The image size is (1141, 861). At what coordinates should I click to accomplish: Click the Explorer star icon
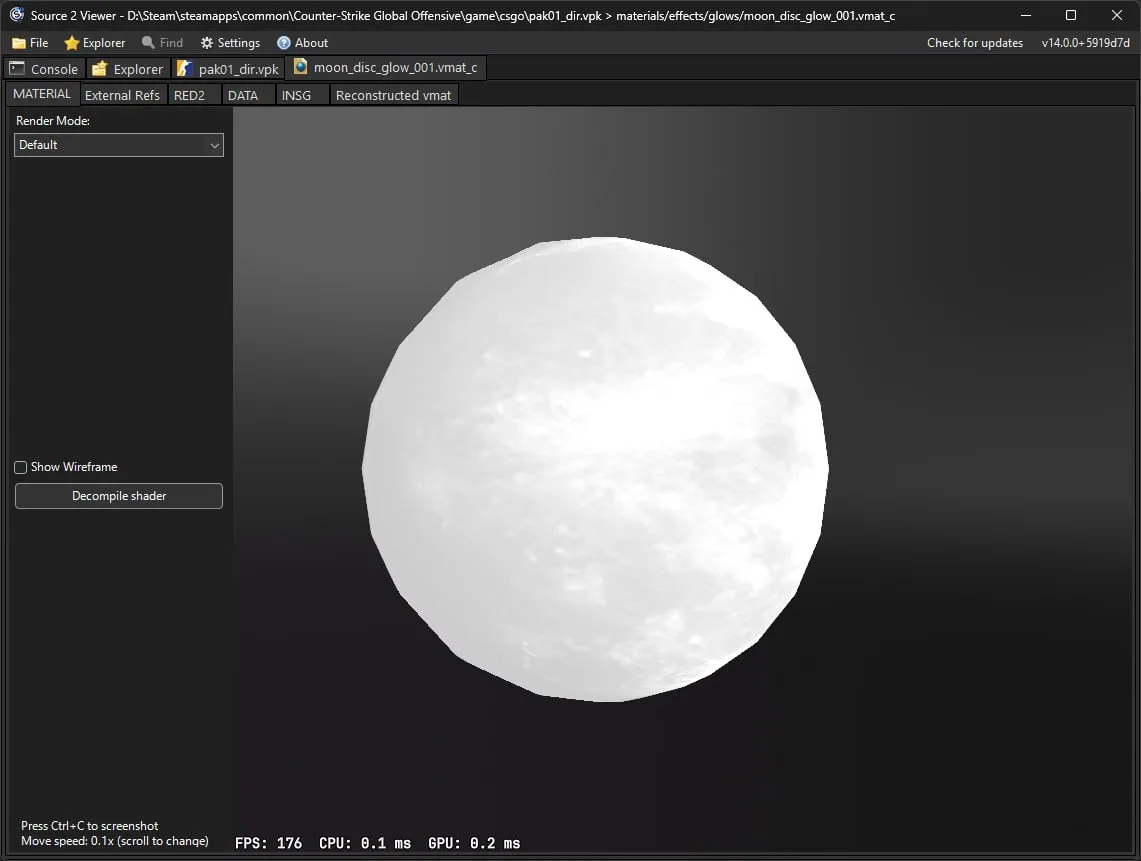click(x=71, y=43)
